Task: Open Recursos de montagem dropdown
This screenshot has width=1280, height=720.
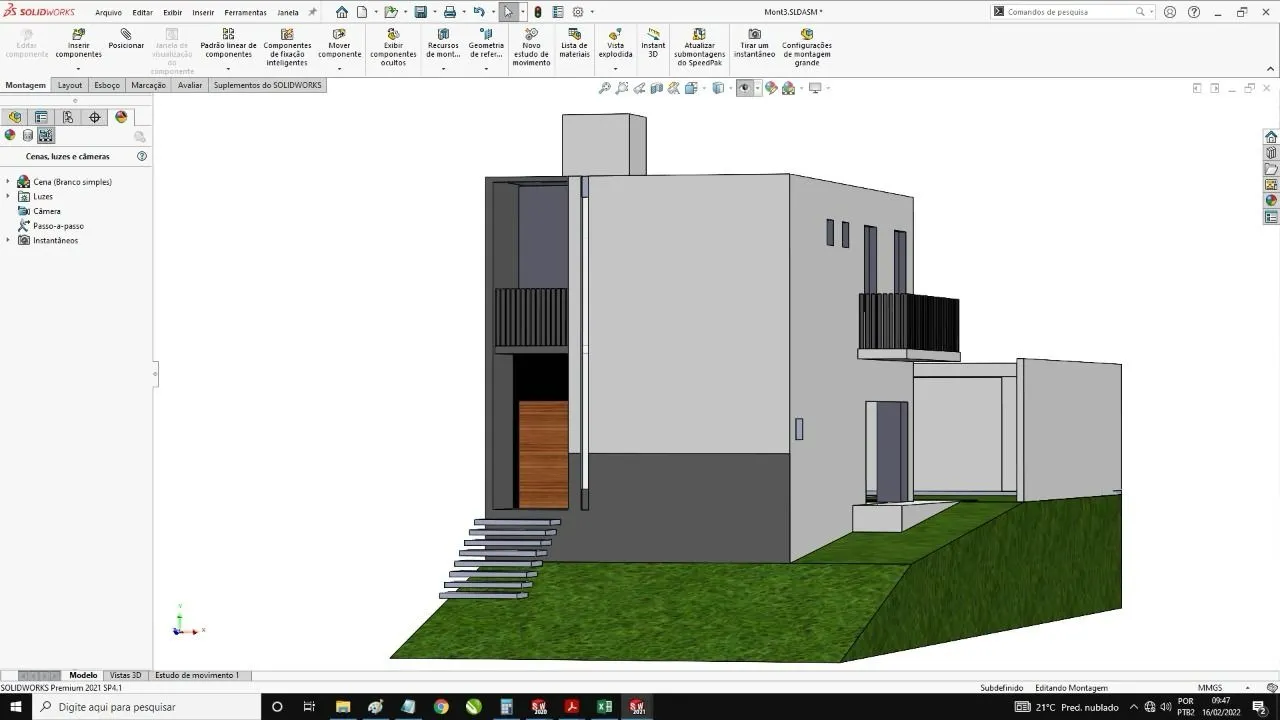Action: pyautogui.click(x=443, y=69)
